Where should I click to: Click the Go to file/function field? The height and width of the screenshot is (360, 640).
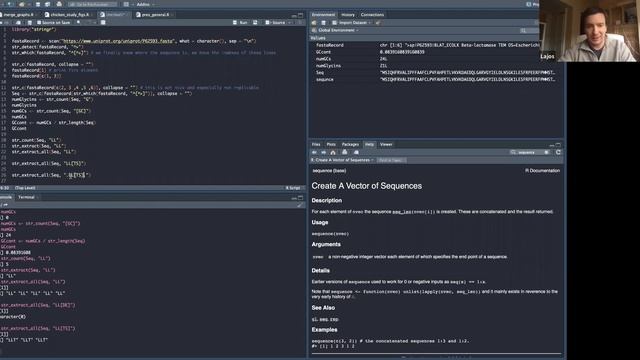pos(92,4)
